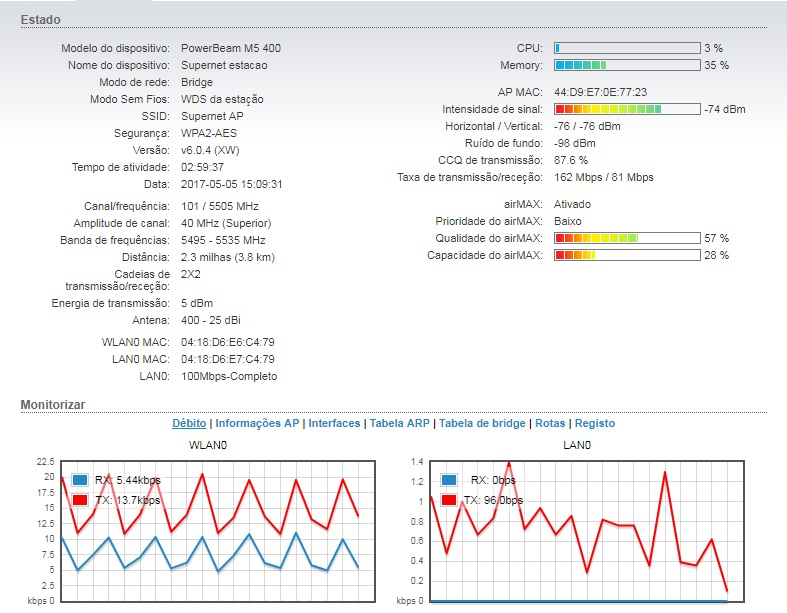Show the Tabela ARP view

(x=399, y=423)
